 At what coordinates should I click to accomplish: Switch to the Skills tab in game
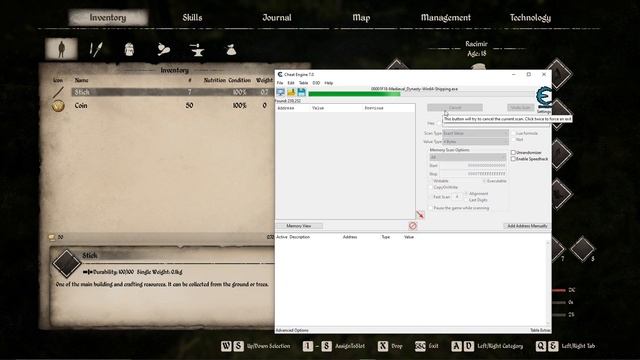(192, 18)
